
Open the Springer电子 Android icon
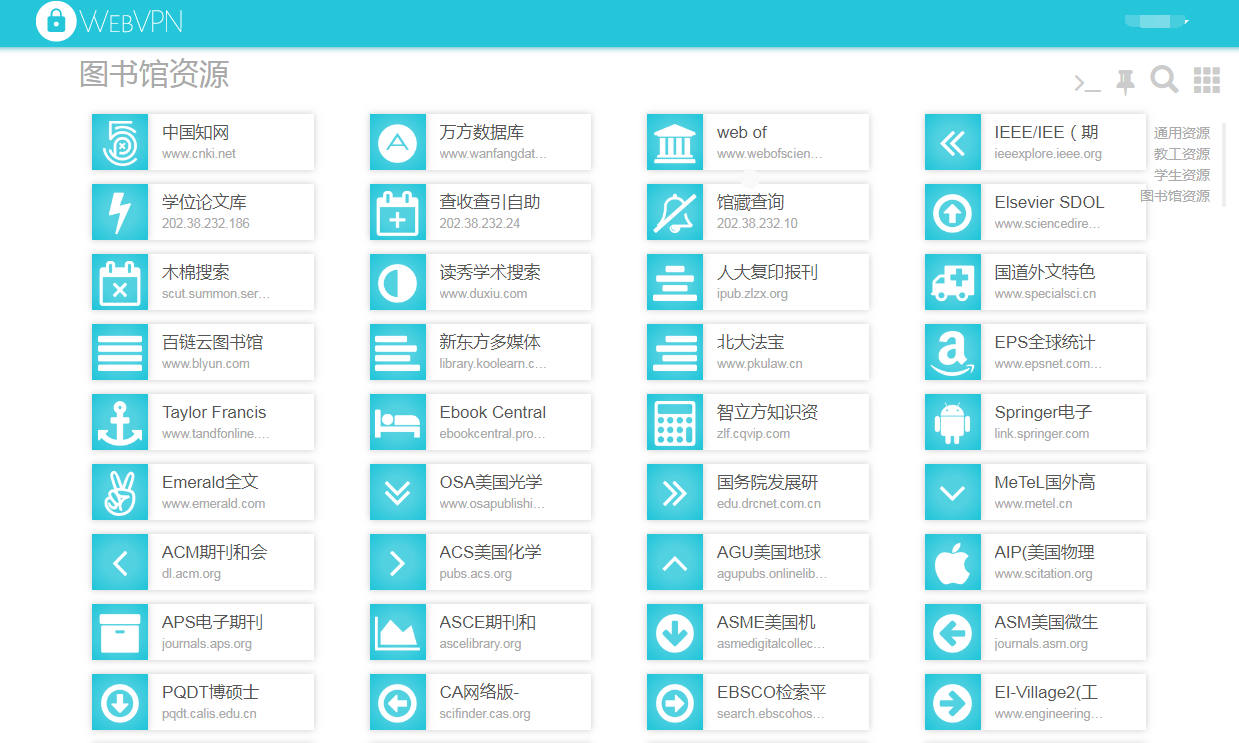tap(953, 422)
